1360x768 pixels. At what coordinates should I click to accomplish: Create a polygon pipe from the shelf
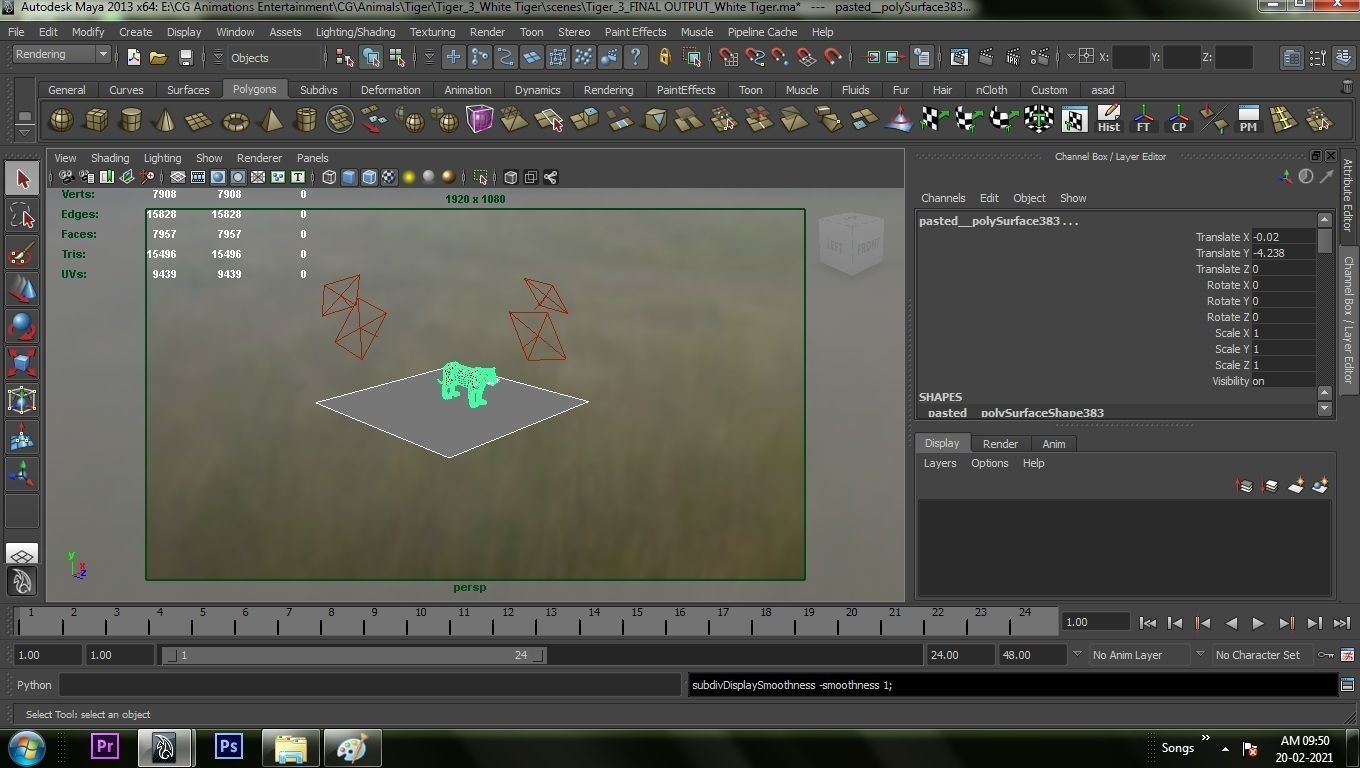305,120
